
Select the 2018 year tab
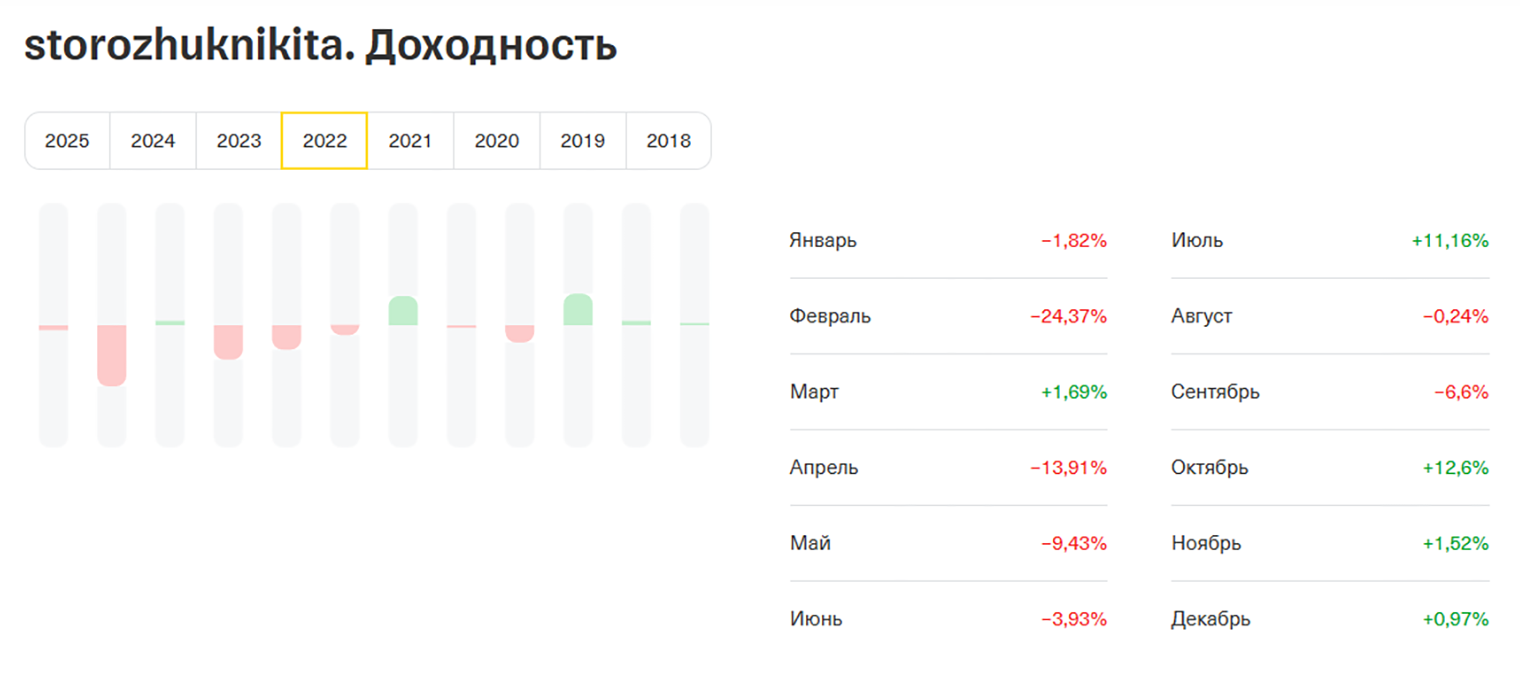pos(669,141)
